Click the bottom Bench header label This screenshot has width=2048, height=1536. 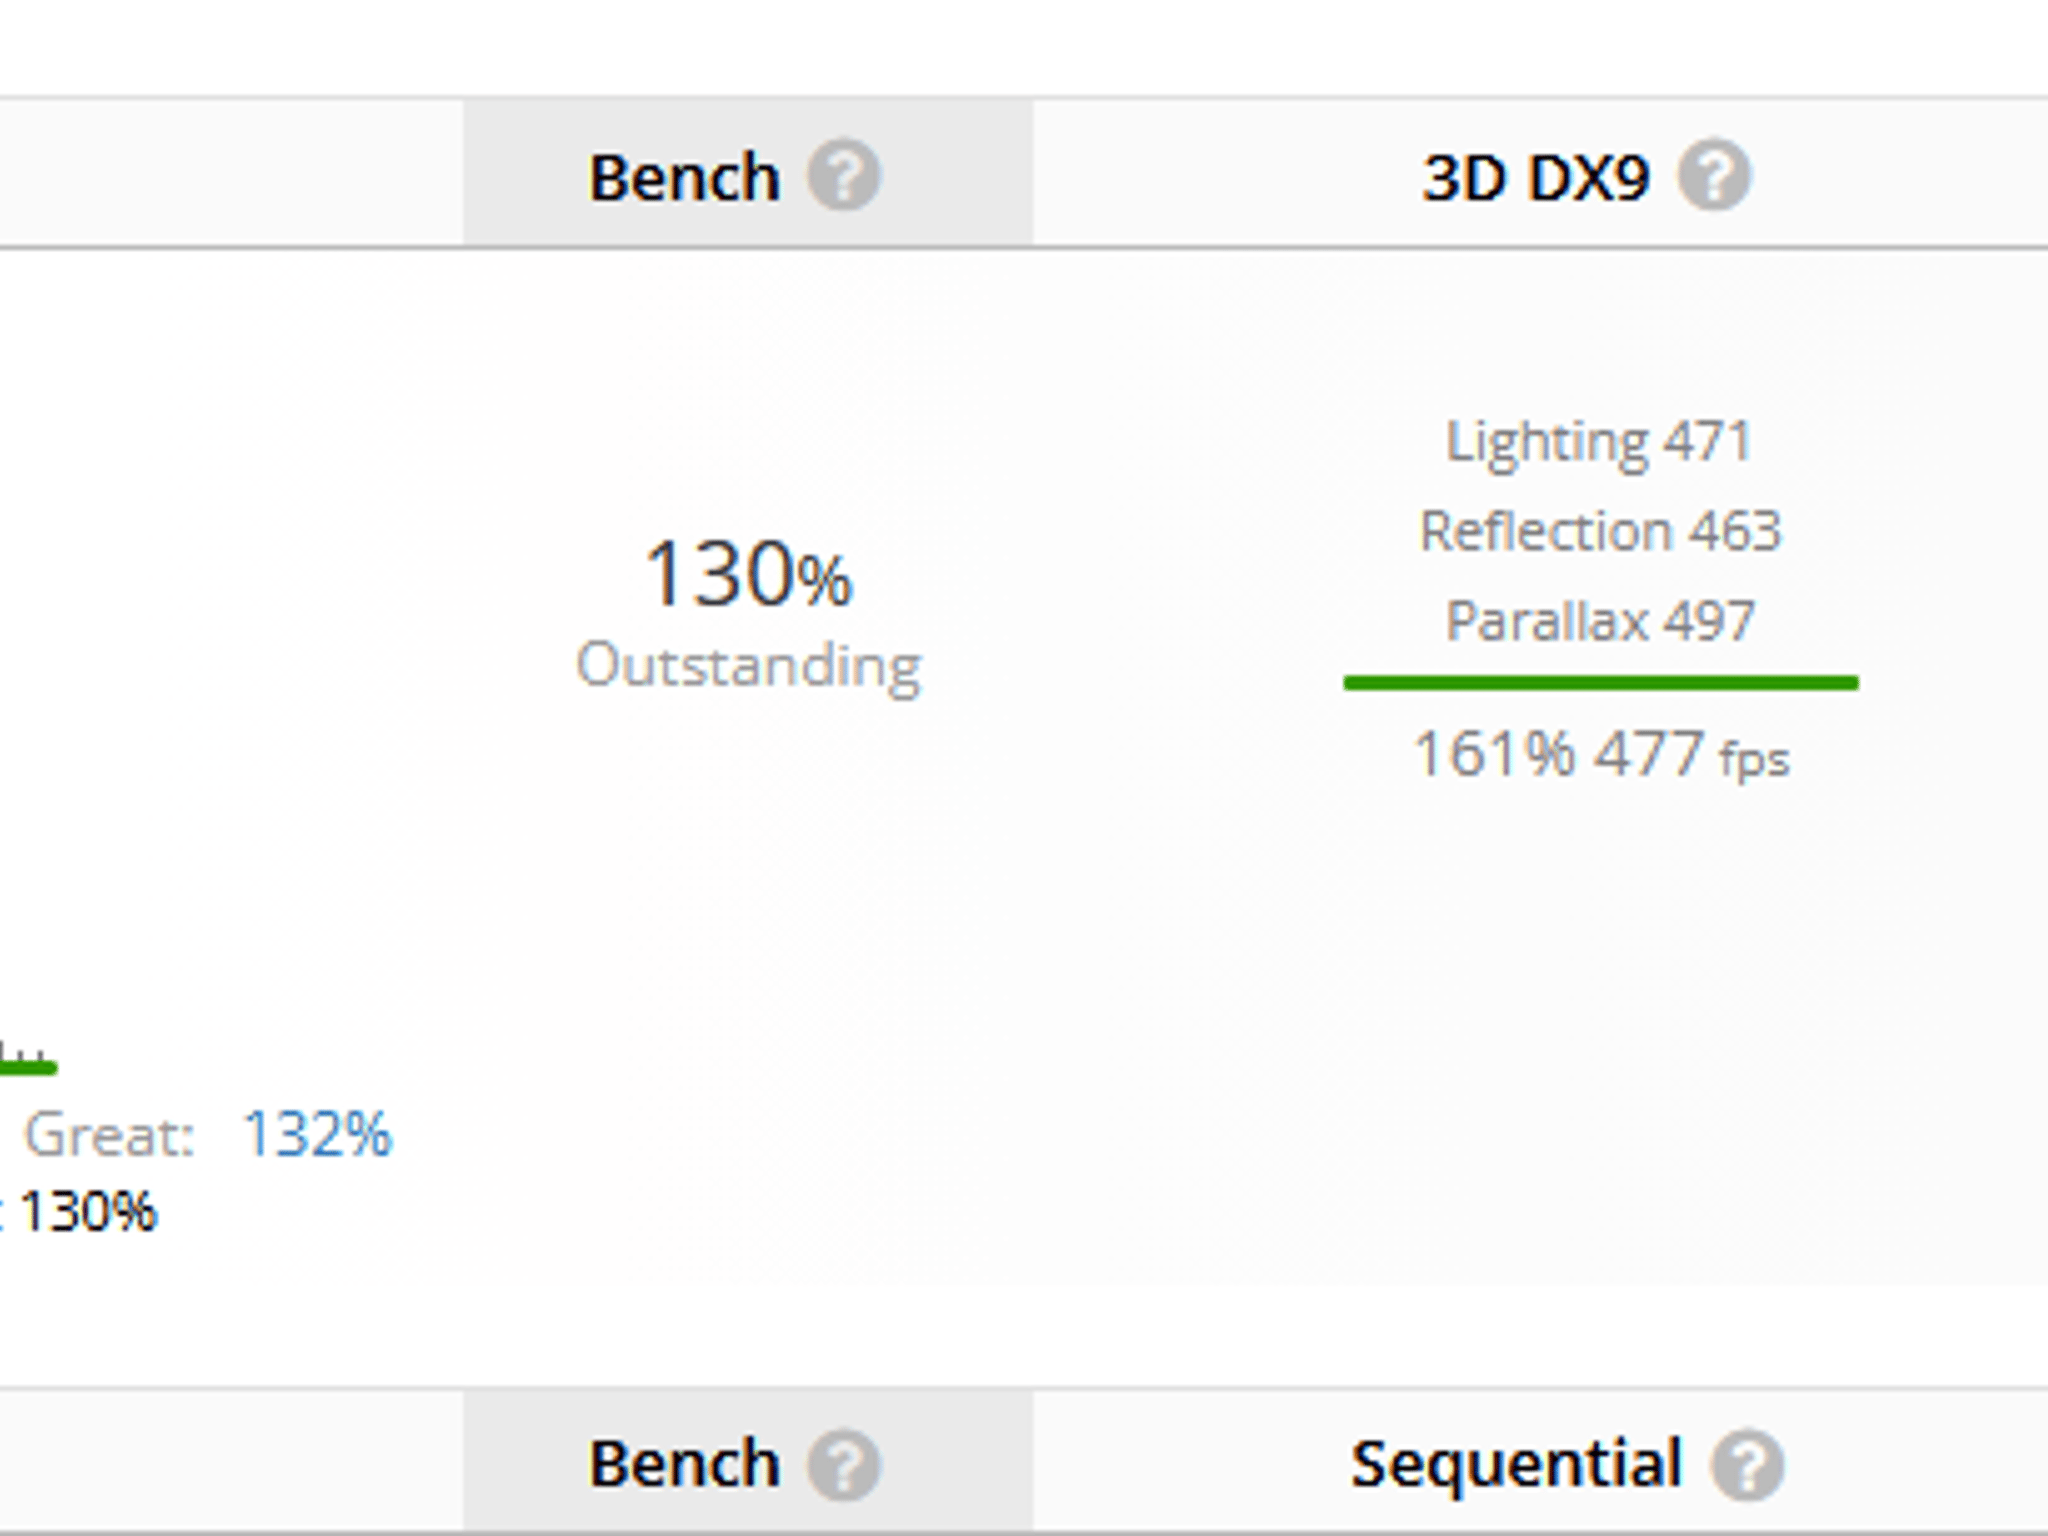(685, 1463)
